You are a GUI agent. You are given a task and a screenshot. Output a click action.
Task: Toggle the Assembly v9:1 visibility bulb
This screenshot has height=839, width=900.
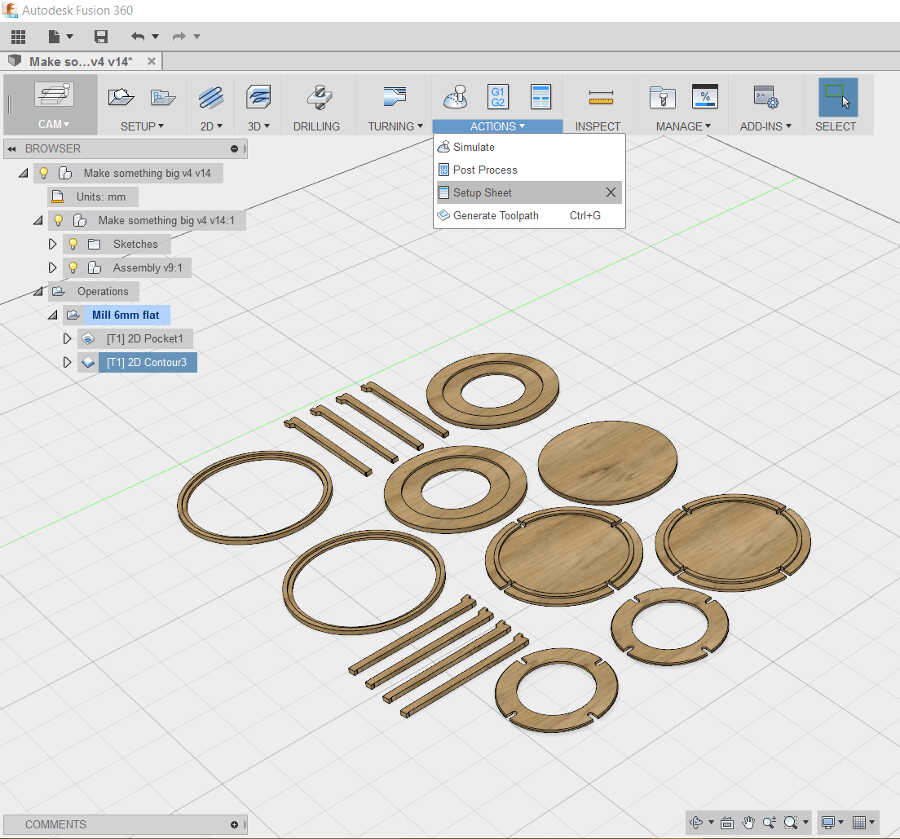click(x=73, y=268)
